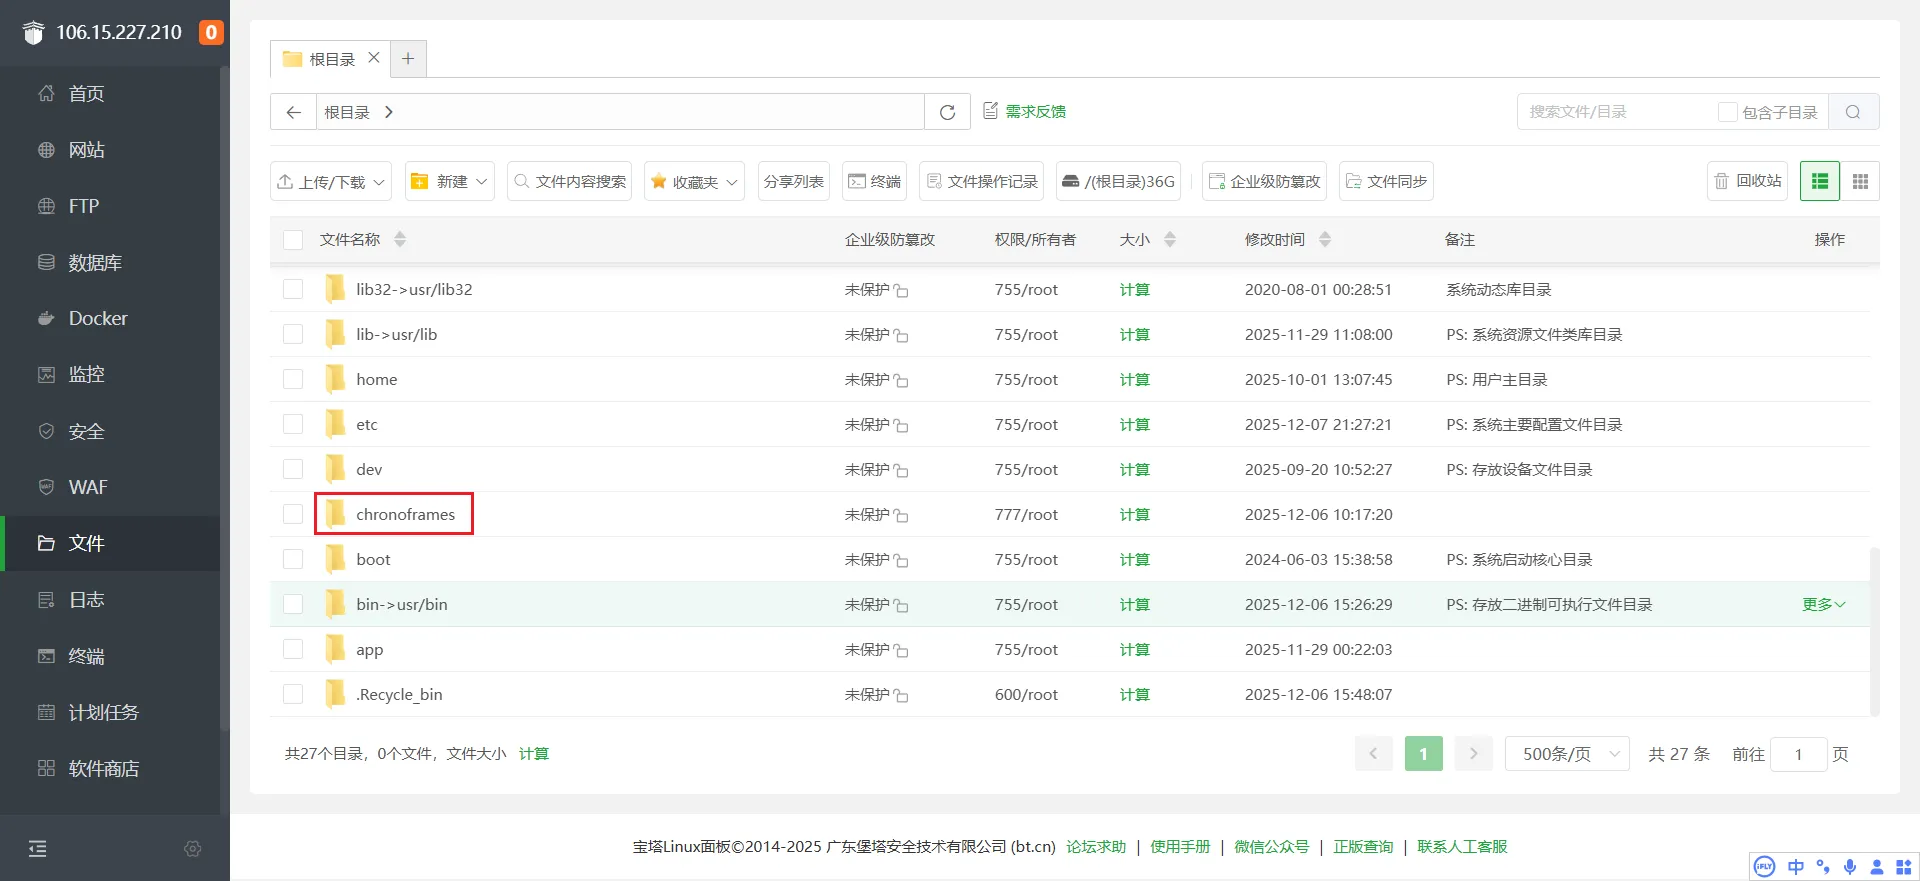Add a new tab with plus
The height and width of the screenshot is (881, 1920).
[x=408, y=59]
